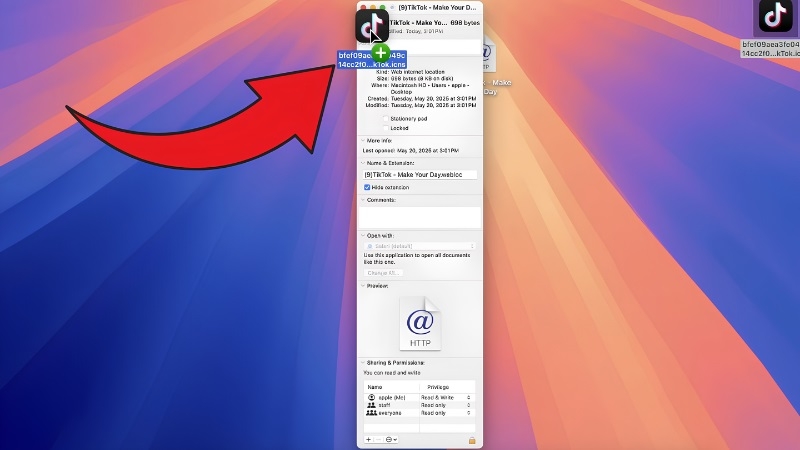Screen dimensions: 800x450
Task: Toggle the Locked checkbox
Action: pos(386,128)
